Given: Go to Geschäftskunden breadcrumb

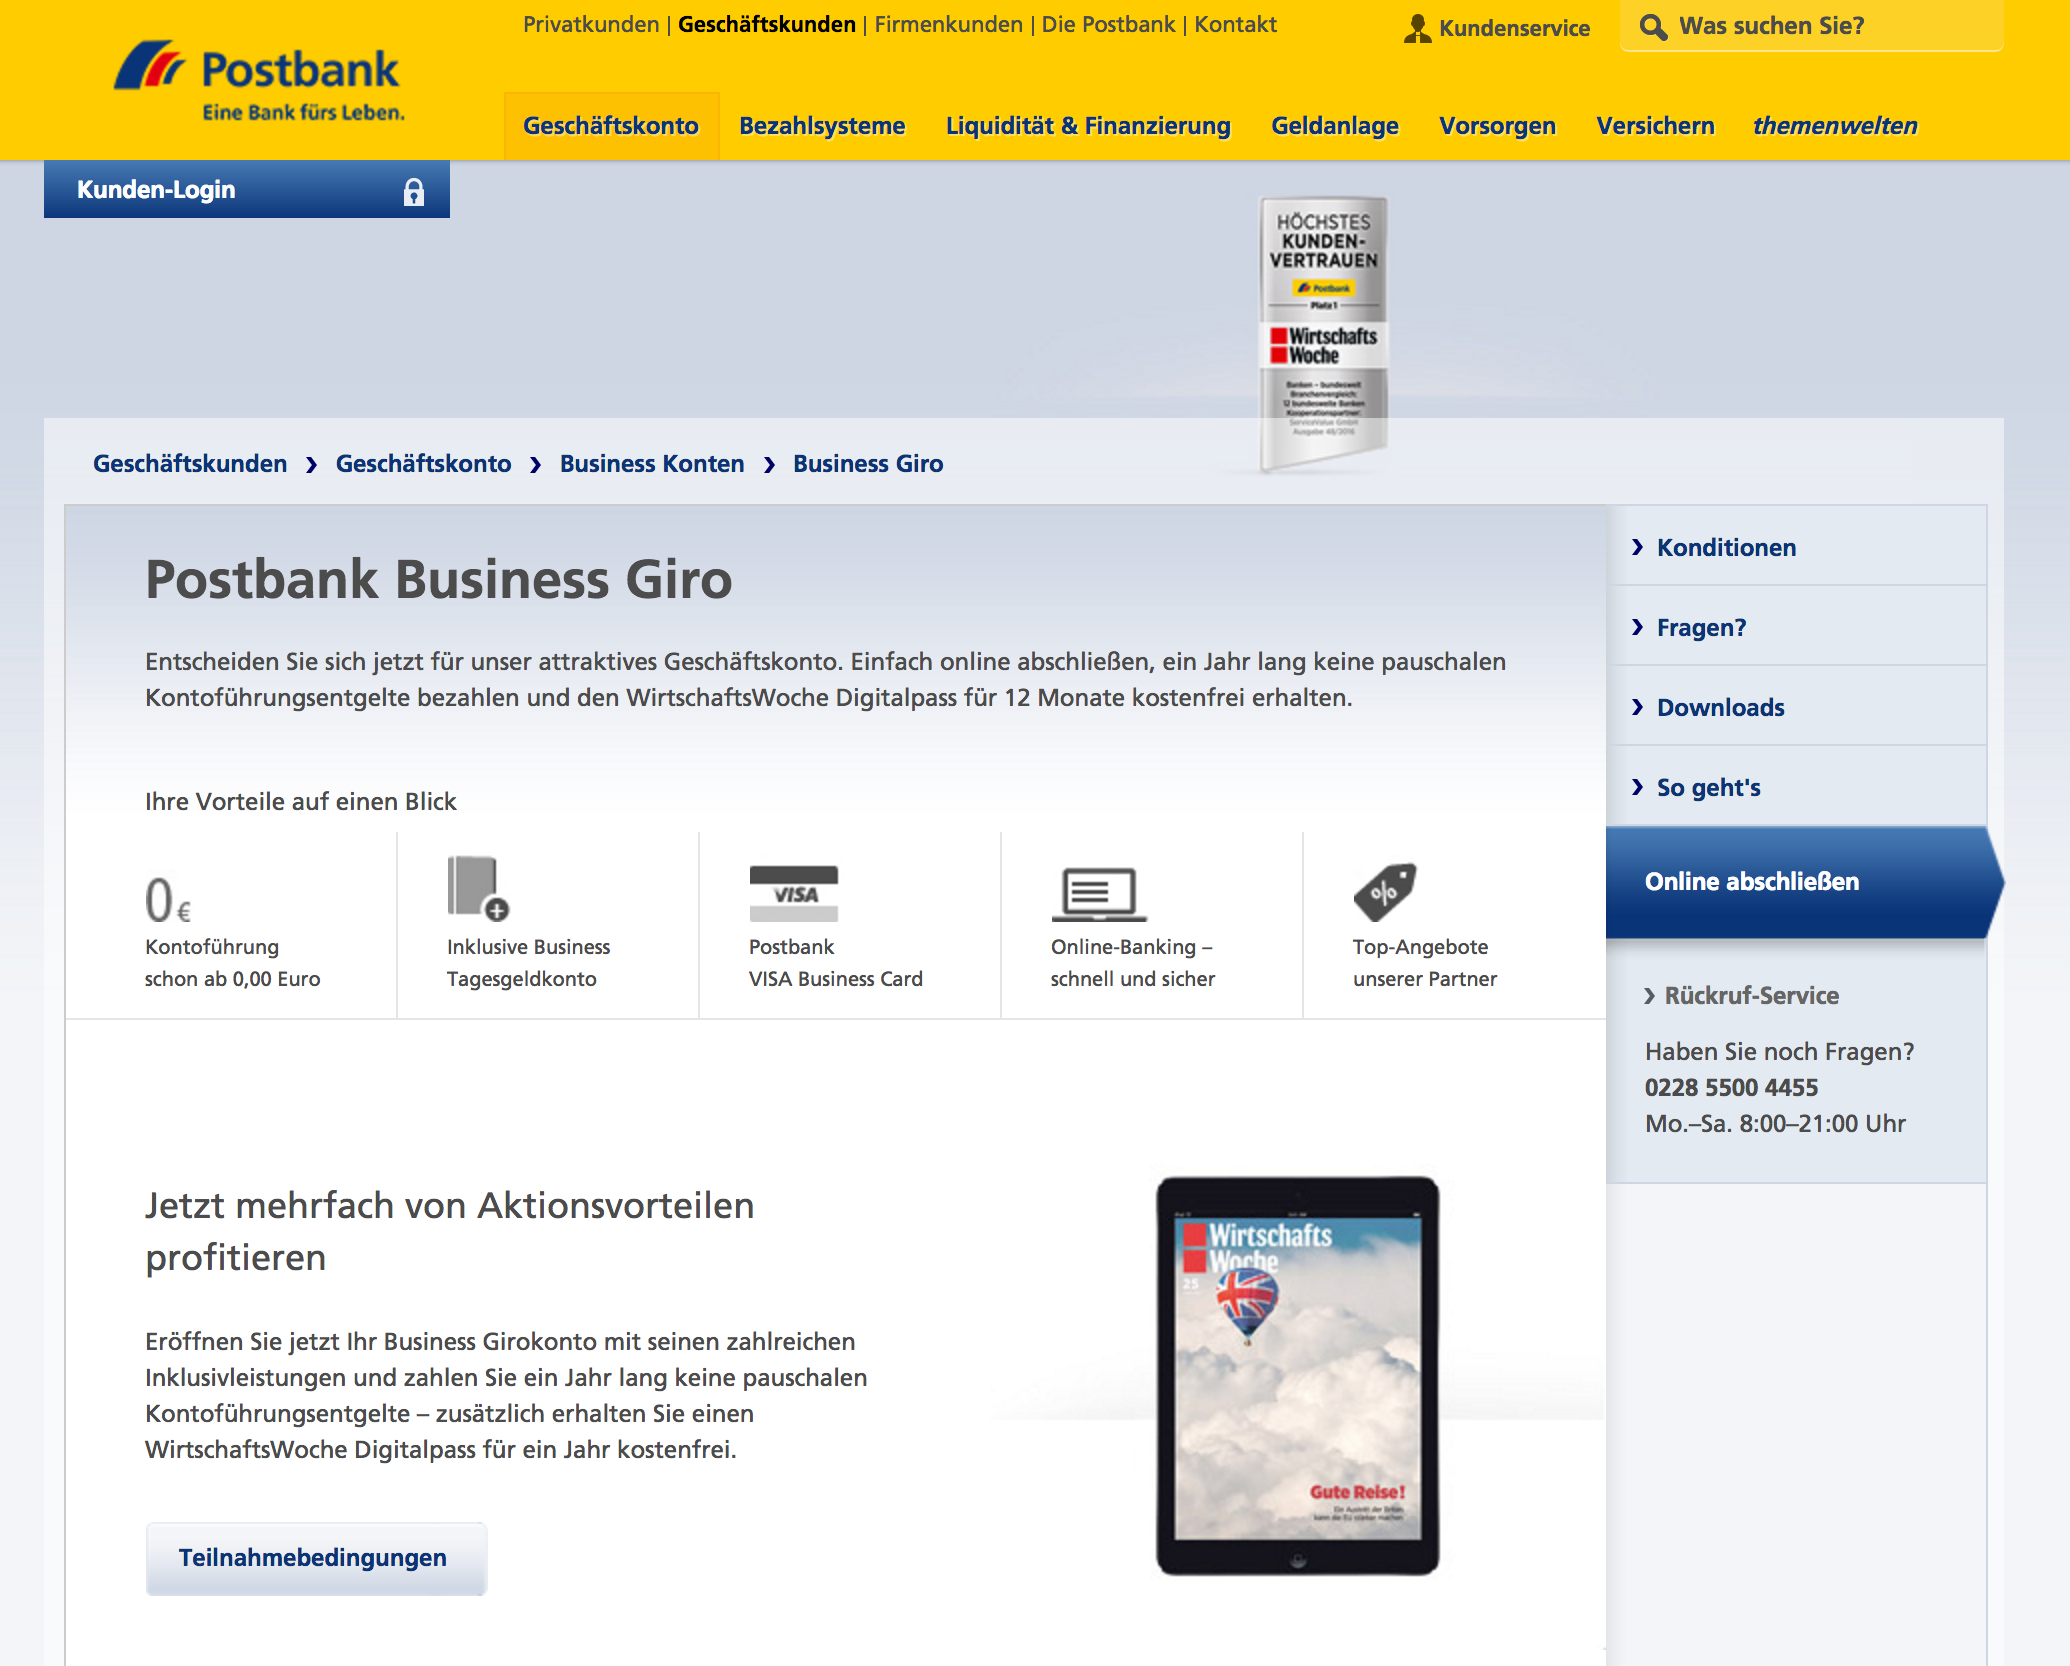Looking at the screenshot, I should point(190,464).
